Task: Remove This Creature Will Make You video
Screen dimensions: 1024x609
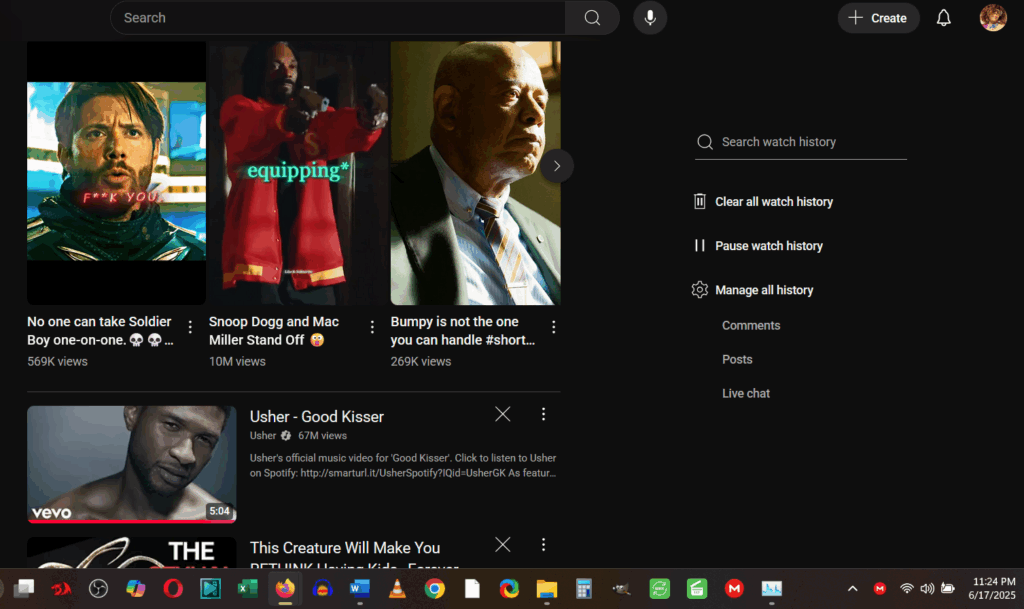Action: [503, 545]
